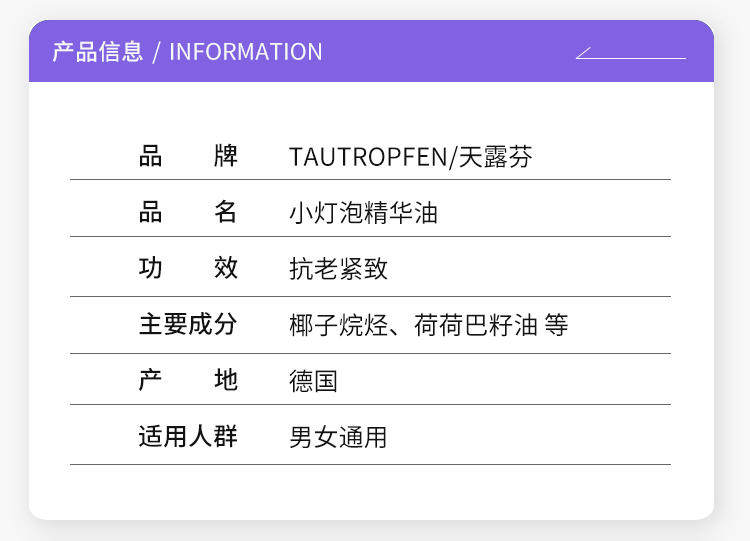750x541 pixels.
Task: Click the 男女通用 audience value
Action: tap(338, 438)
